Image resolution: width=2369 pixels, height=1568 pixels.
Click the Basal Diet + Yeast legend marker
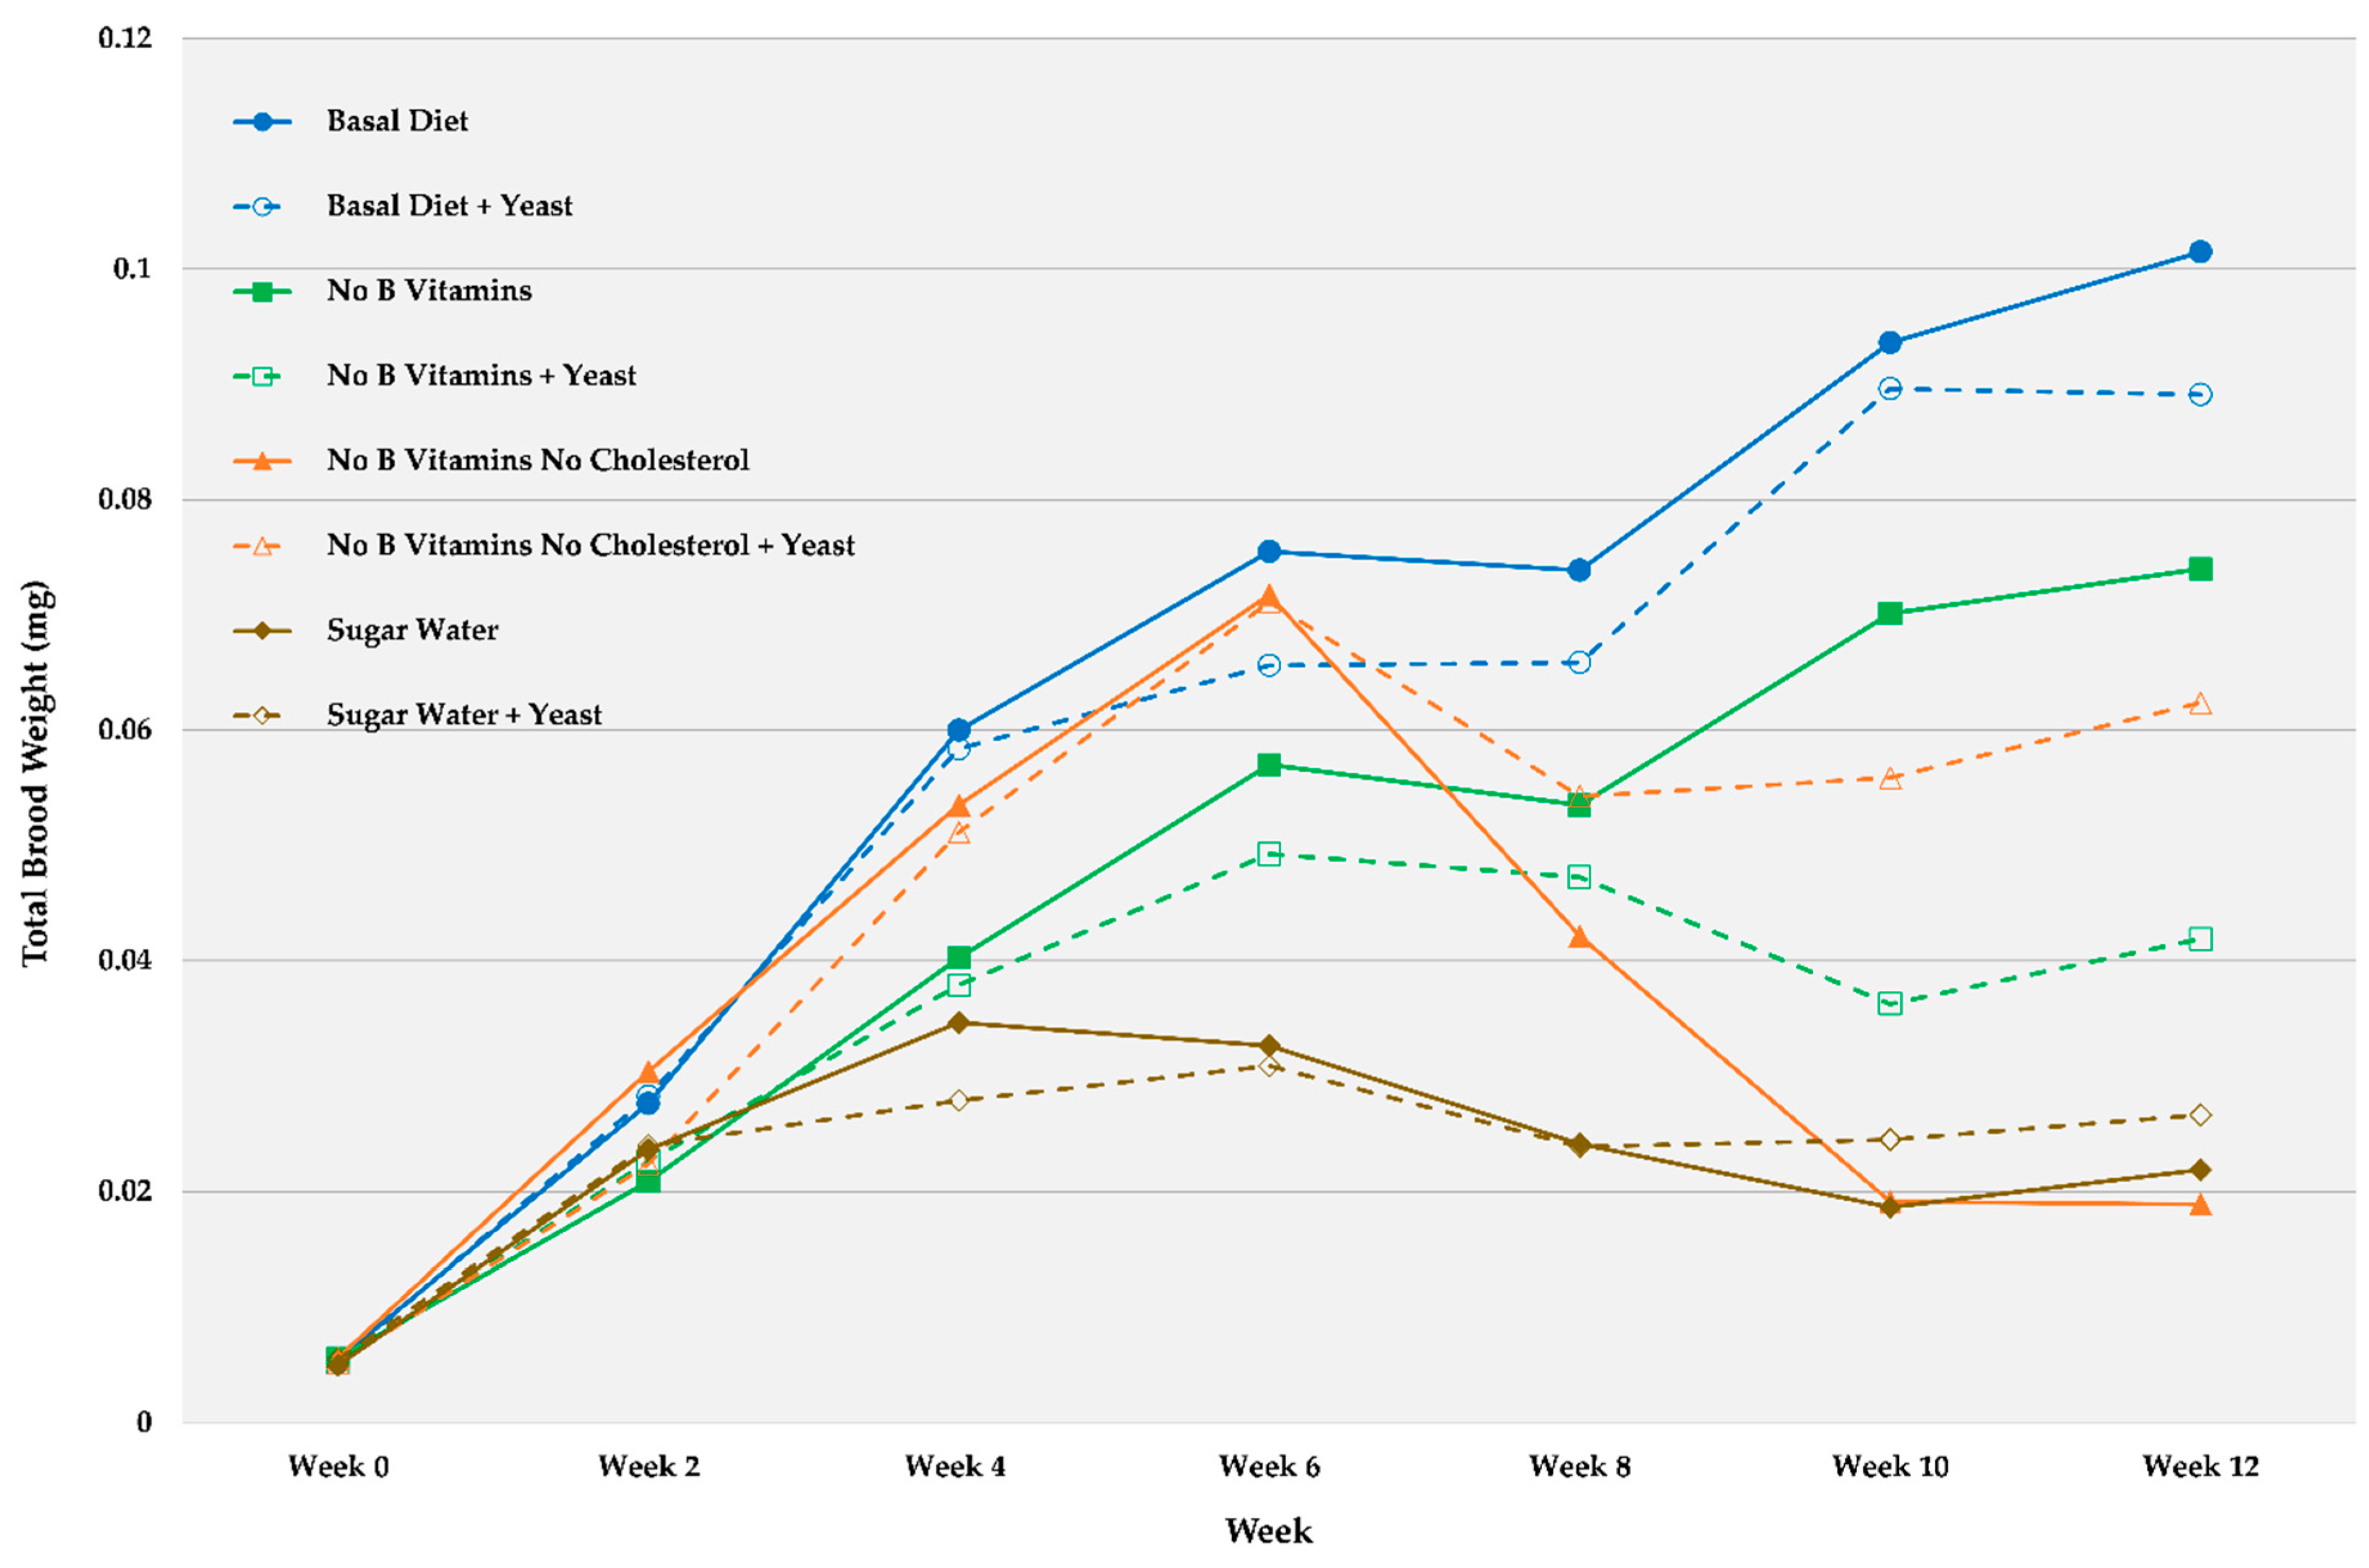click(262, 207)
